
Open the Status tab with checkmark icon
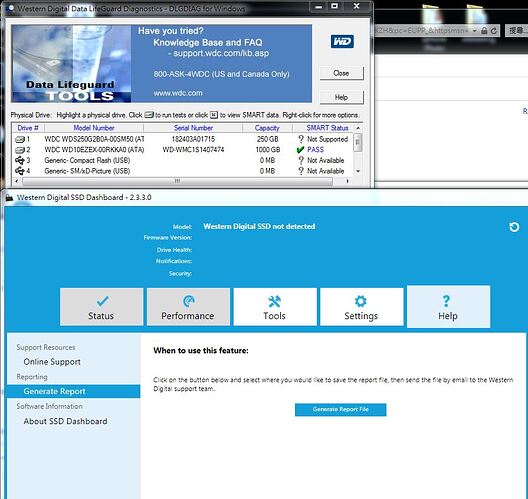click(x=101, y=307)
